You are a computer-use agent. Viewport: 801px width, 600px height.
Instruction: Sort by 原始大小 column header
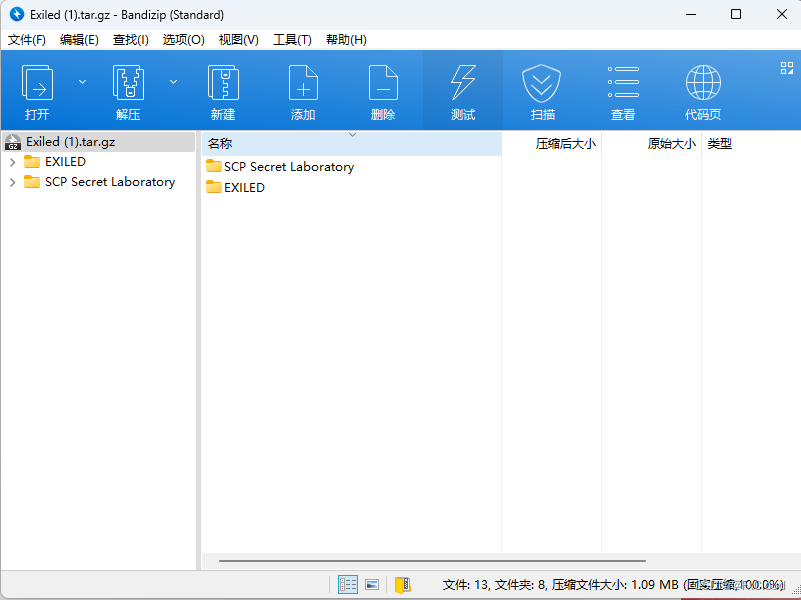click(x=652, y=144)
